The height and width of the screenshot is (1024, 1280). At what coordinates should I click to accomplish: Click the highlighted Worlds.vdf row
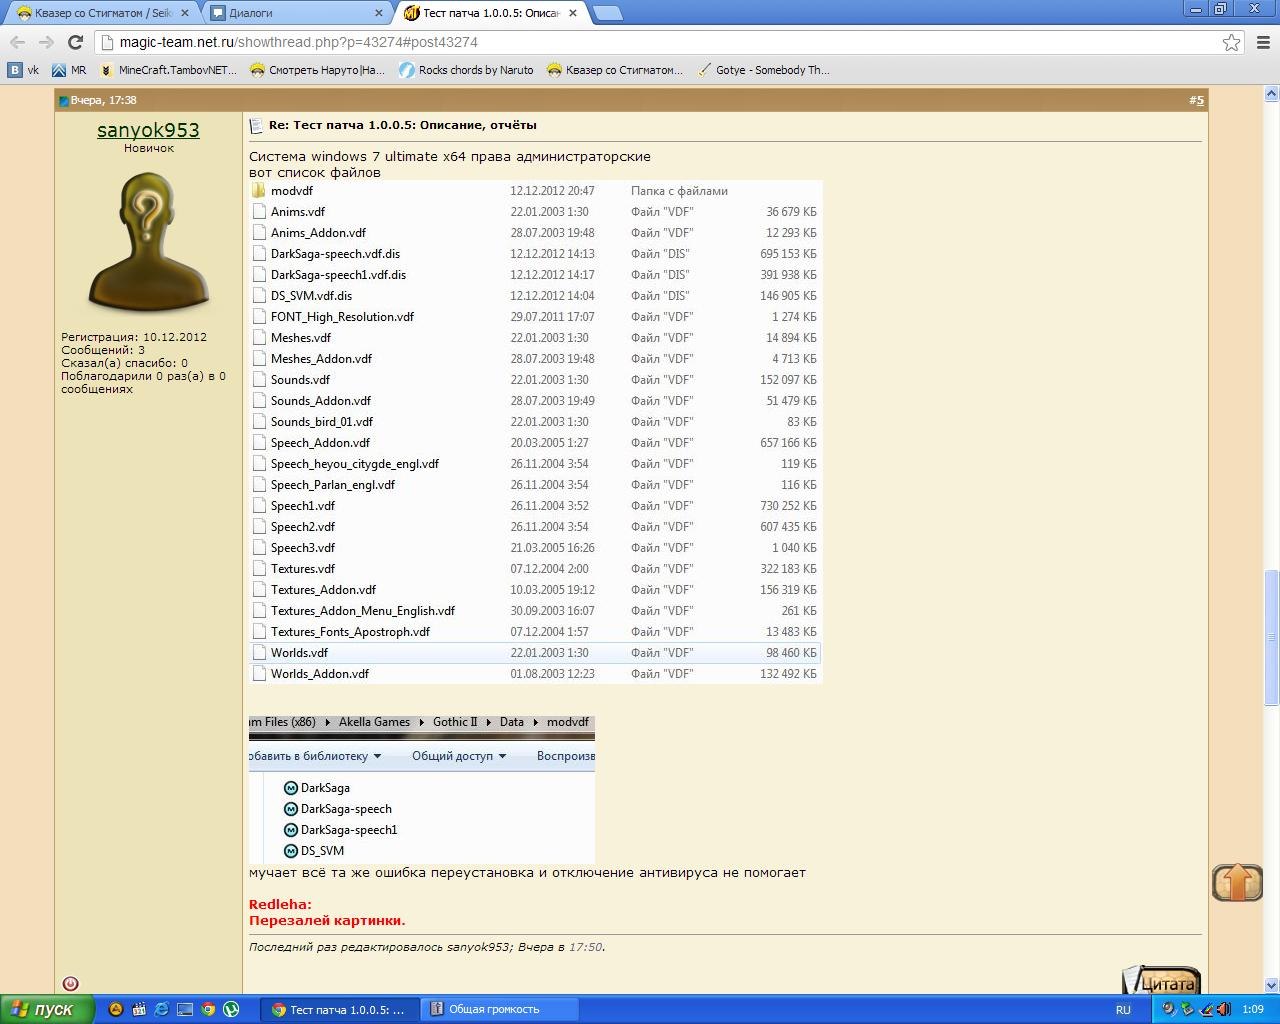pos(535,653)
